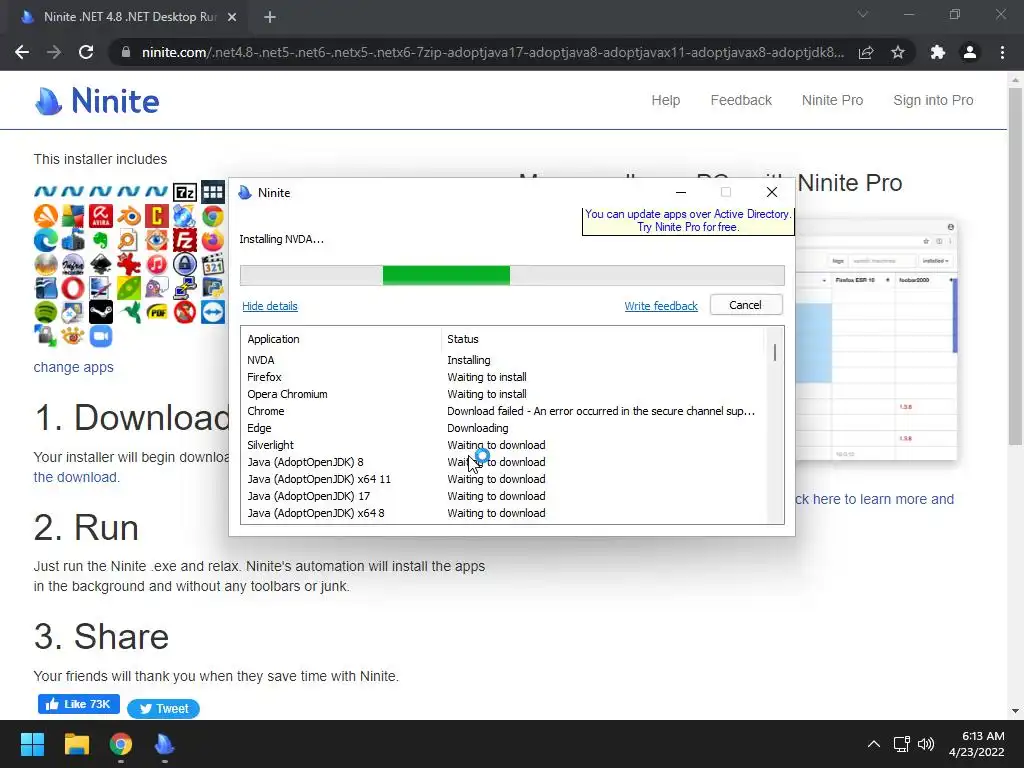The image size is (1024, 768).
Task: Click the installer progress bar
Action: pyautogui.click(x=512, y=276)
